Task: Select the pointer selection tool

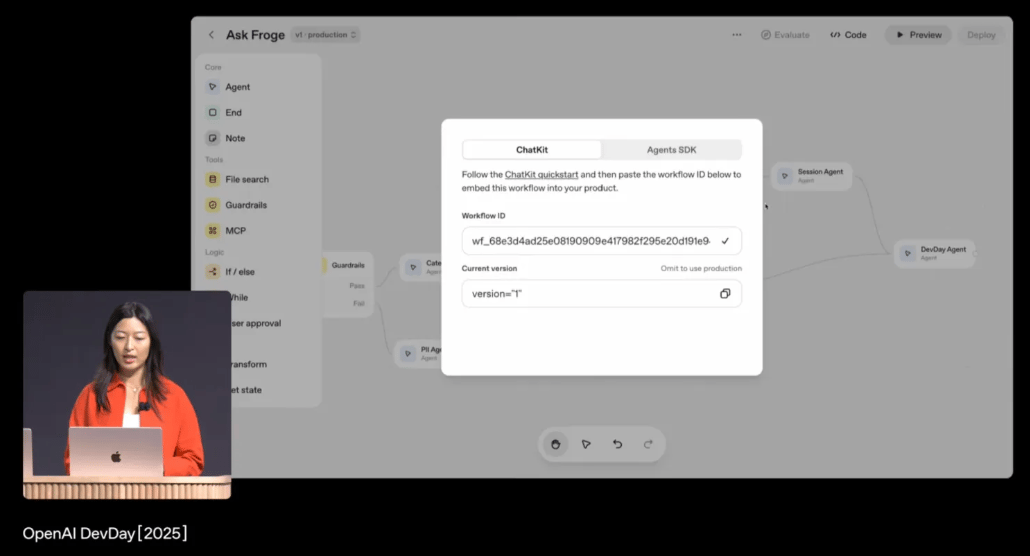Action: (x=586, y=444)
